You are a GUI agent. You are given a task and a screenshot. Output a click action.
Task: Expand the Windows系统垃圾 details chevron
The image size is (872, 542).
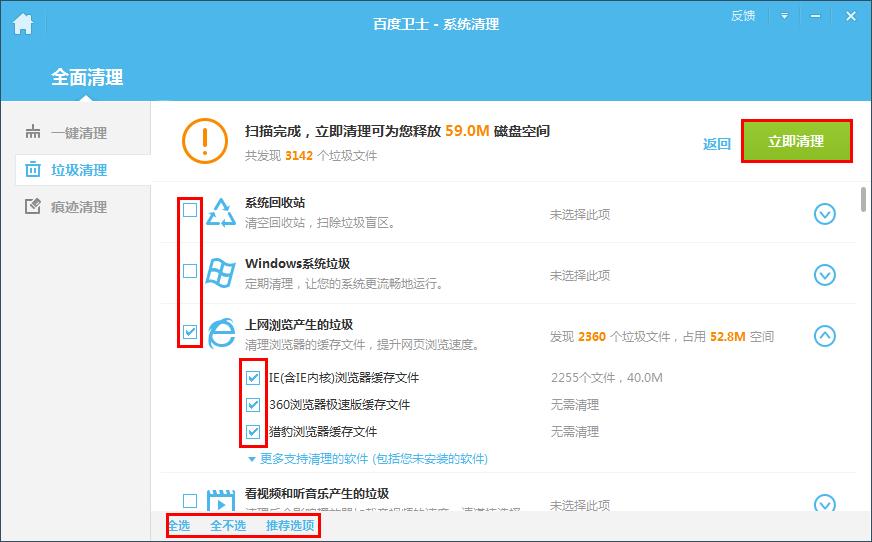pyautogui.click(x=824, y=275)
